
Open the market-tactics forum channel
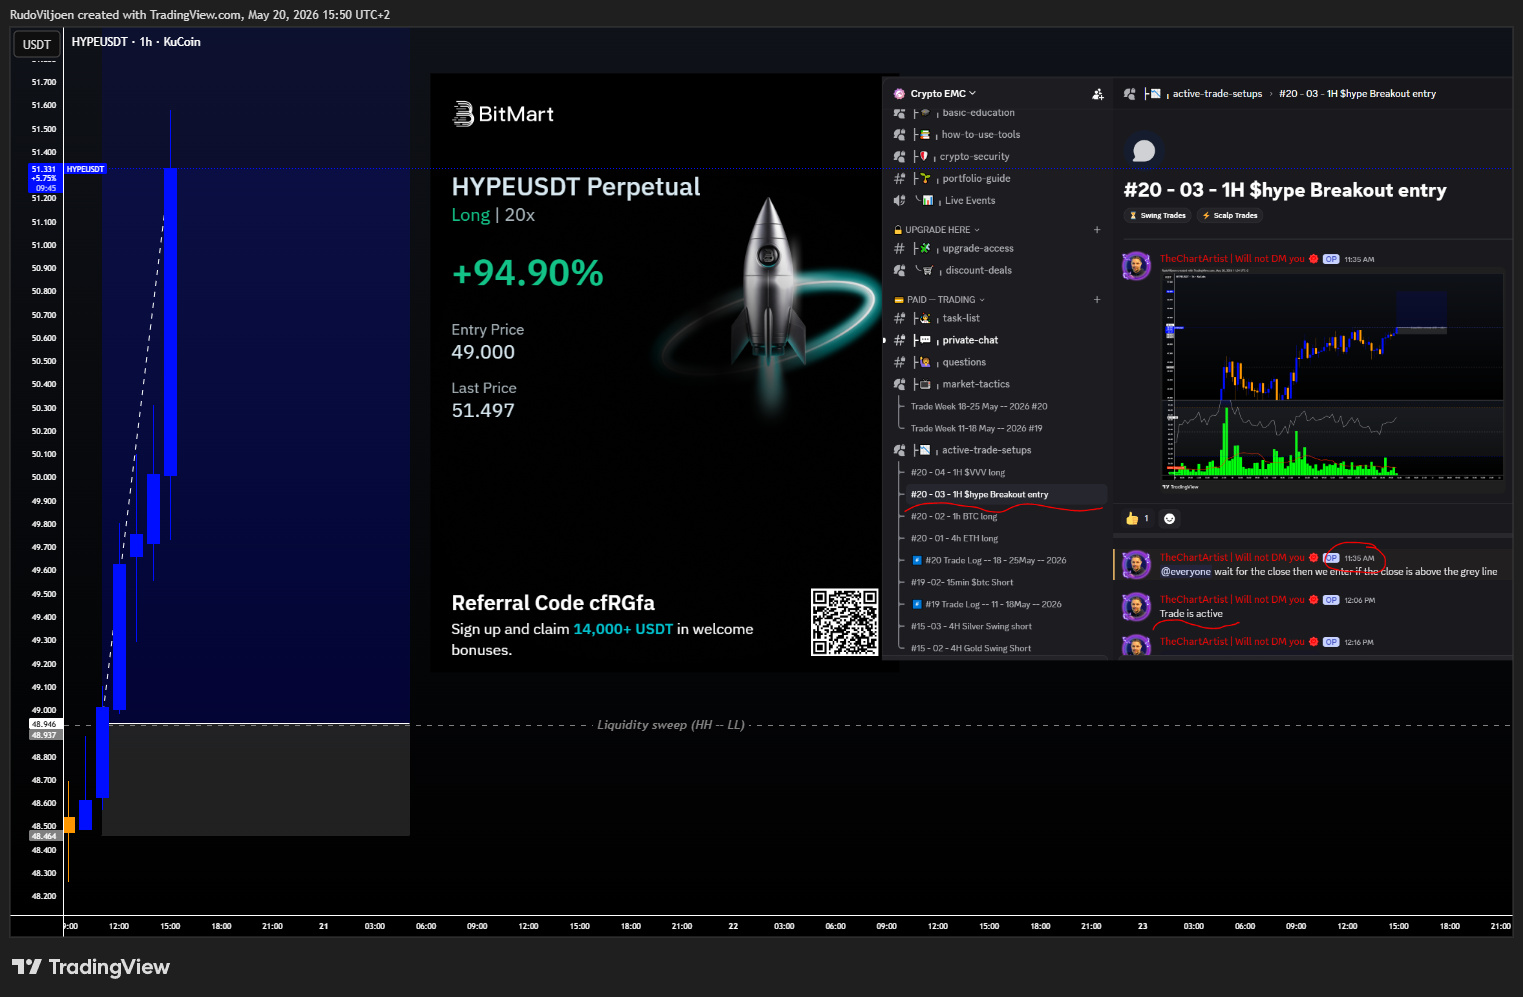tap(976, 385)
